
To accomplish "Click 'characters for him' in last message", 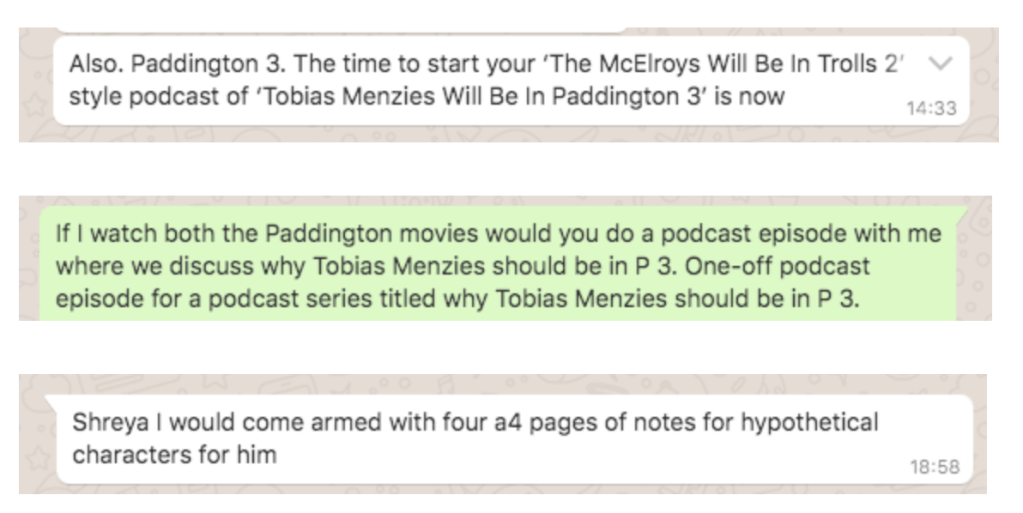I will (173, 455).
